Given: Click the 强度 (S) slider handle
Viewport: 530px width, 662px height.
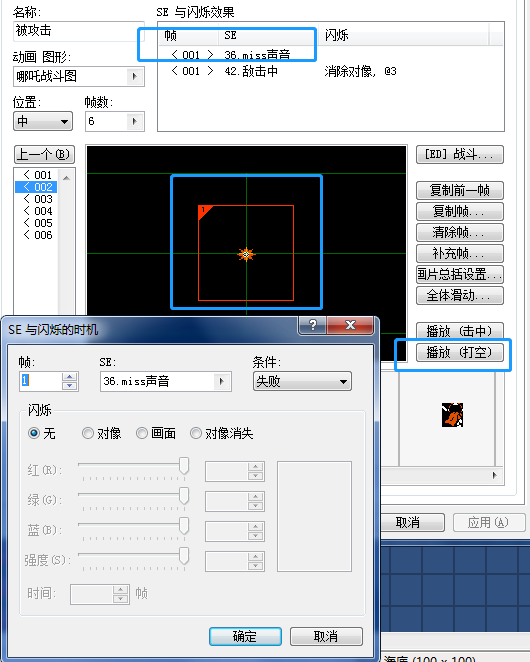Looking at the screenshot, I should pyautogui.click(x=184, y=556).
